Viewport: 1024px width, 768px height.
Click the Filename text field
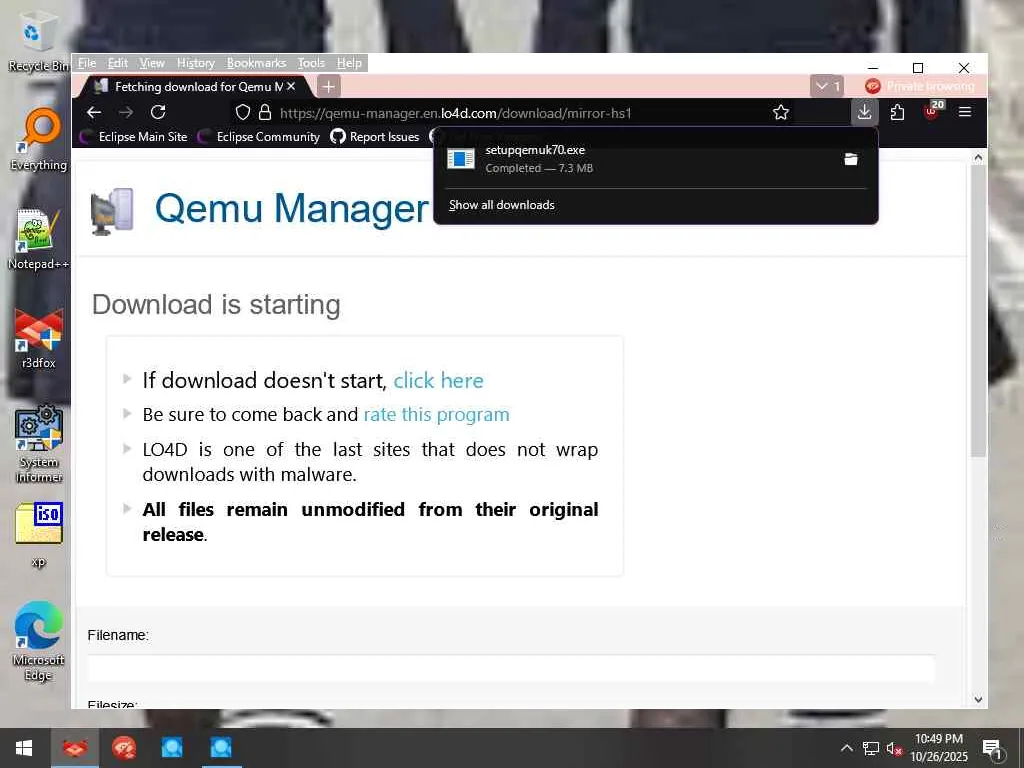pyautogui.click(x=511, y=669)
